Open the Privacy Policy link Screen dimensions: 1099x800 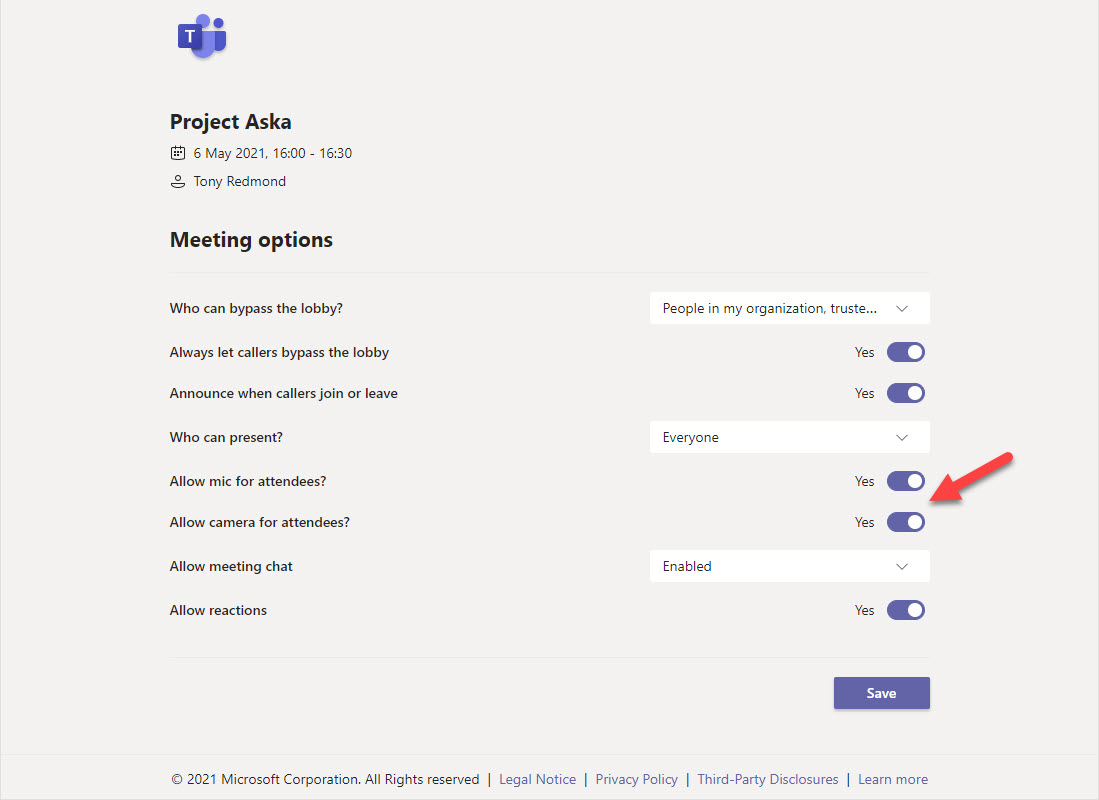636,779
